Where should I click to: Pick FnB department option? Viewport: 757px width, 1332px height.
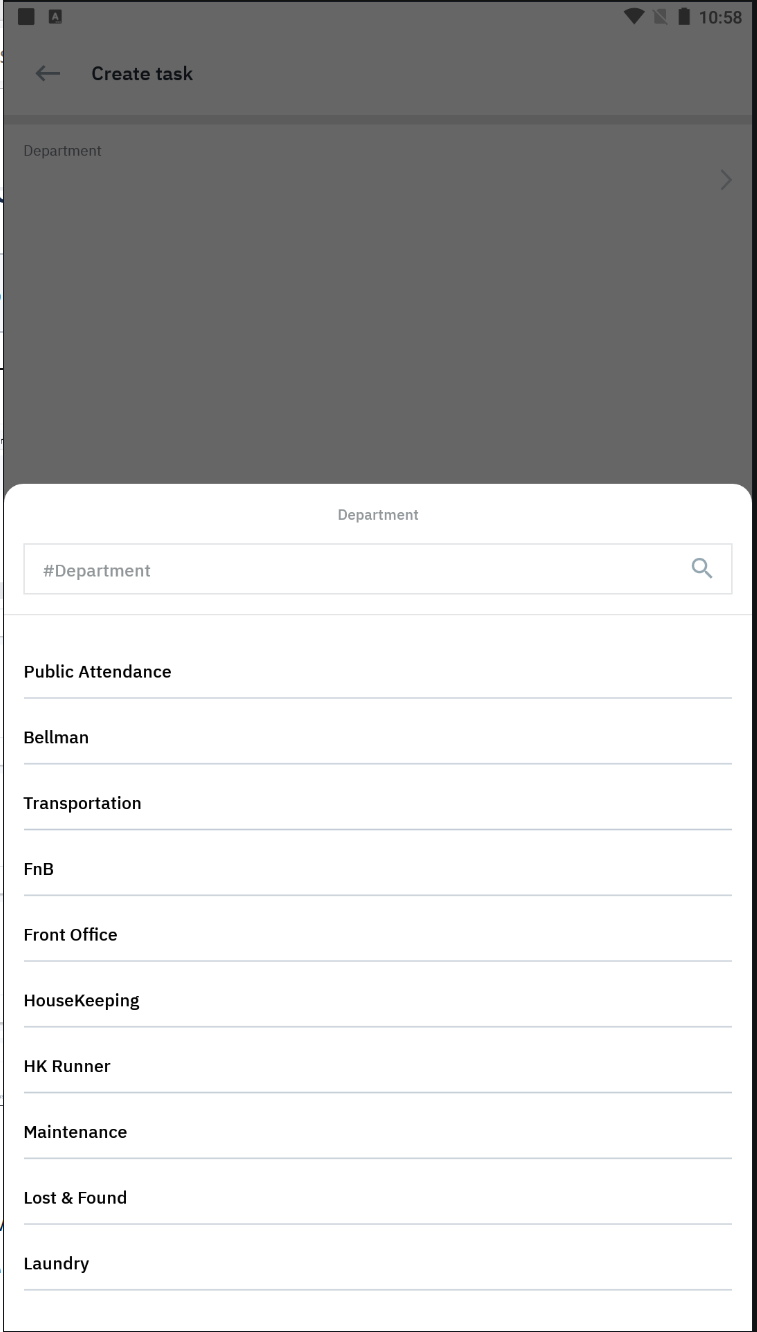(x=39, y=870)
